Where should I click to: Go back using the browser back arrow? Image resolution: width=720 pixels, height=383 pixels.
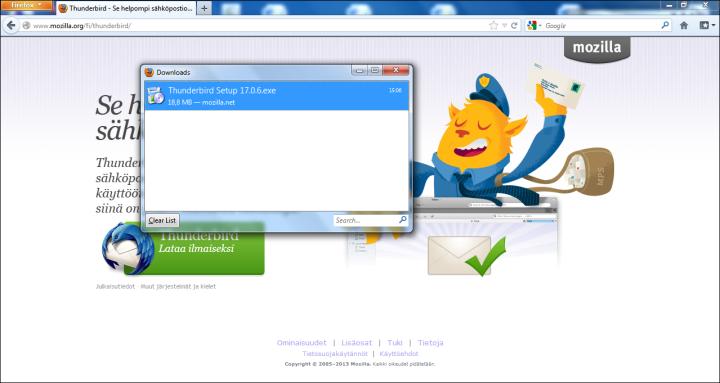click(x=11, y=25)
